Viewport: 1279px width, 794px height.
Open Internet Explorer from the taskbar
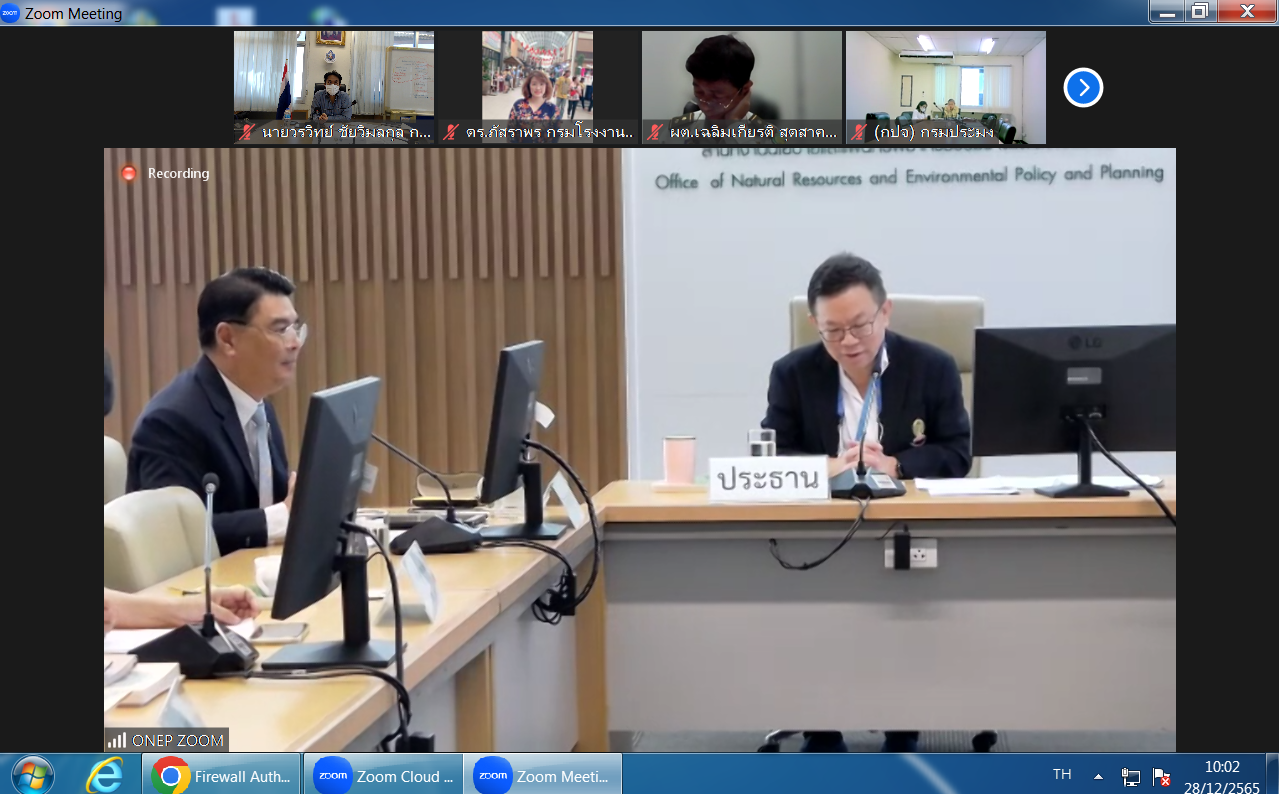pos(104,775)
